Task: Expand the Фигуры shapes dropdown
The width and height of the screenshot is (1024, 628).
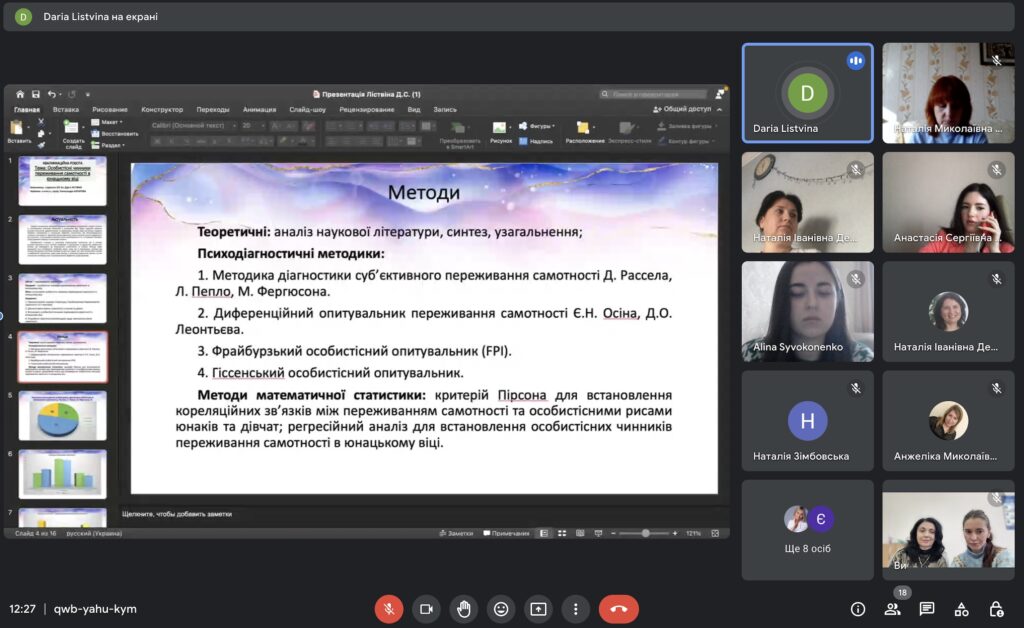Action: [x=542, y=127]
